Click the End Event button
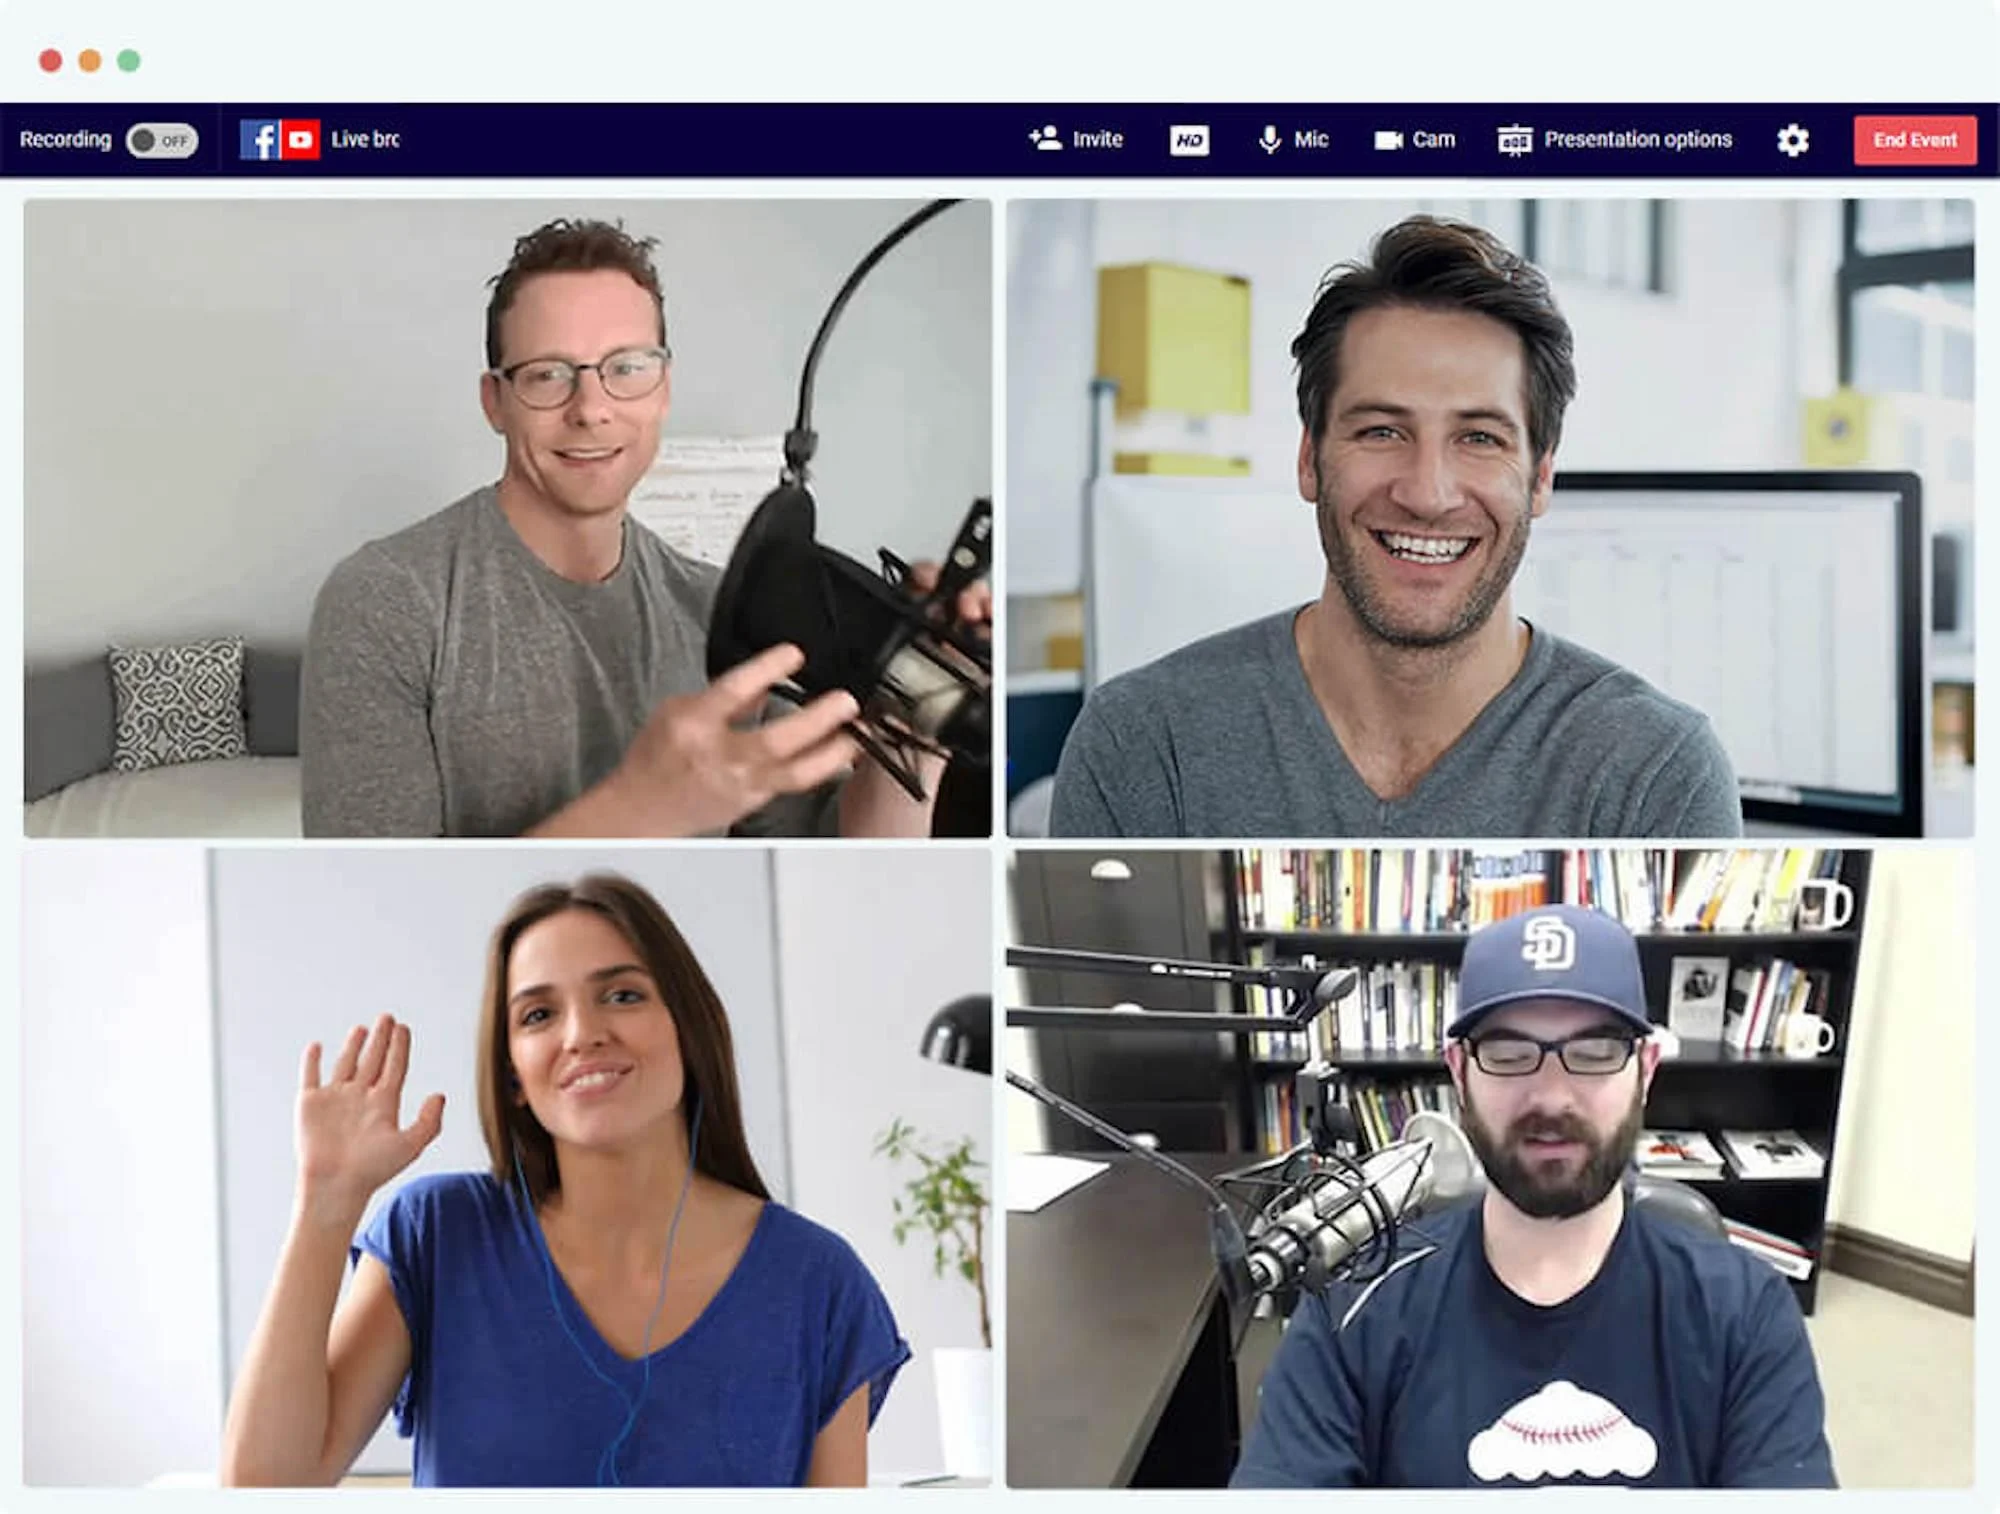This screenshot has width=2000, height=1514. click(x=1914, y=140)
